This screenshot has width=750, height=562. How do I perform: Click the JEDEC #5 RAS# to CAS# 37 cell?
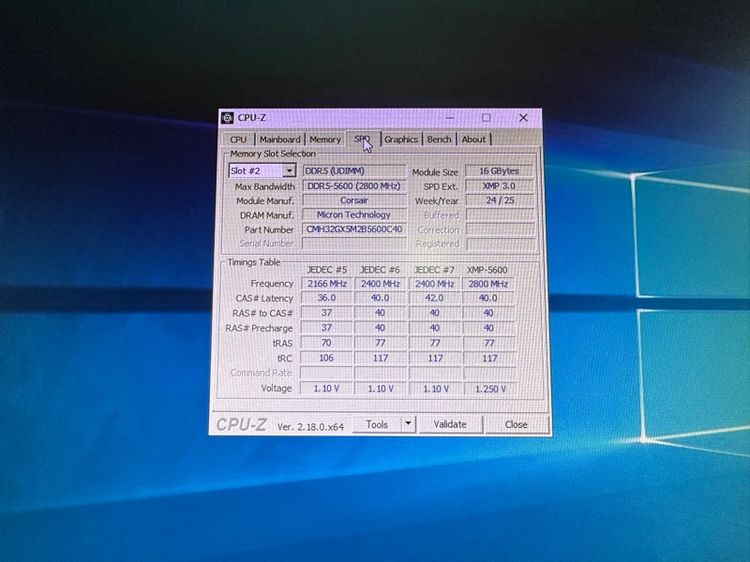[327, 313]
